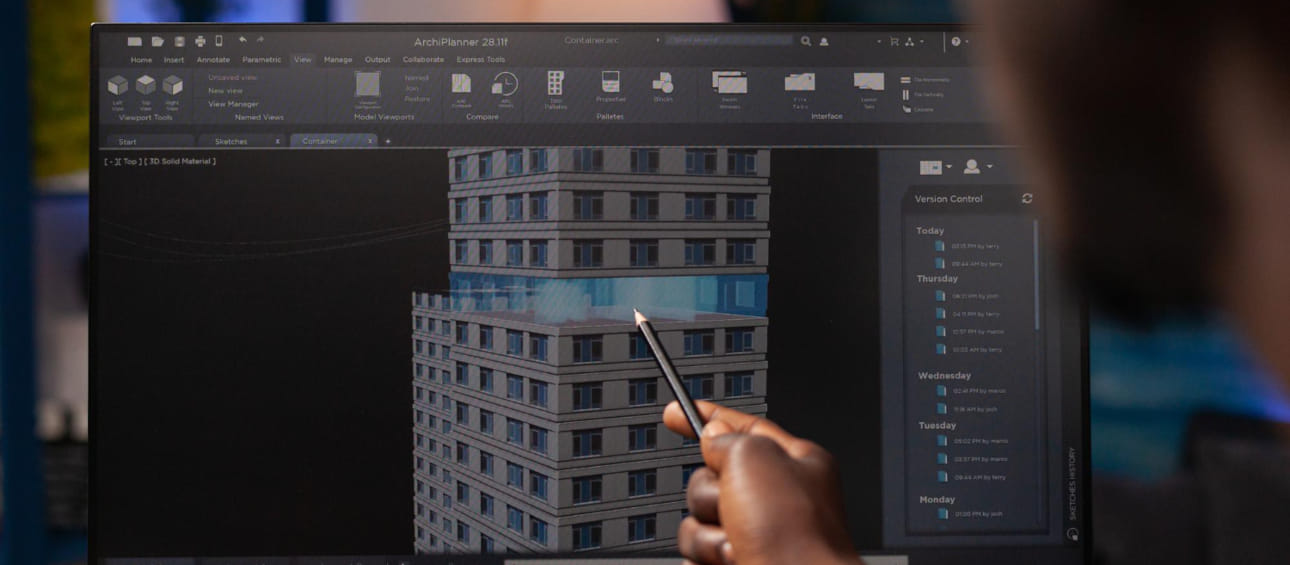Click the Top View cube icon
The height and width of the screenshot is (565, 1290).
point(146,86)
